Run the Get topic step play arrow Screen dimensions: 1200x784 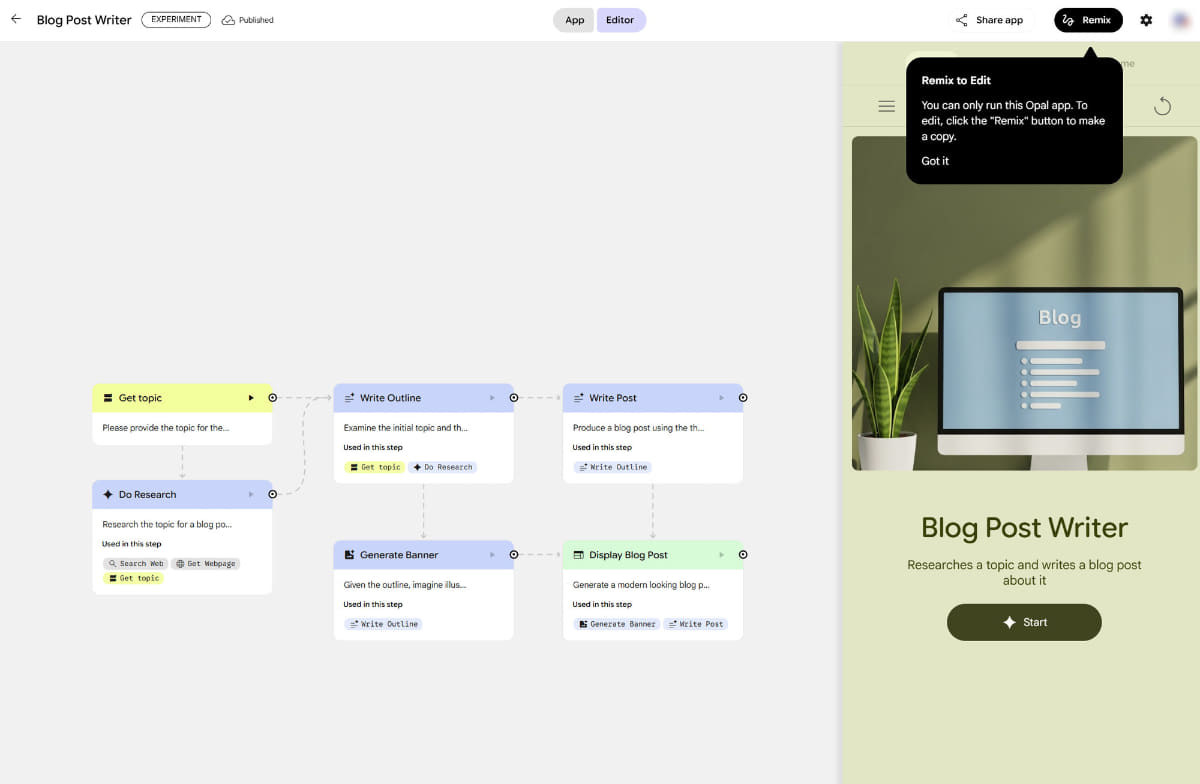(251, 398)
